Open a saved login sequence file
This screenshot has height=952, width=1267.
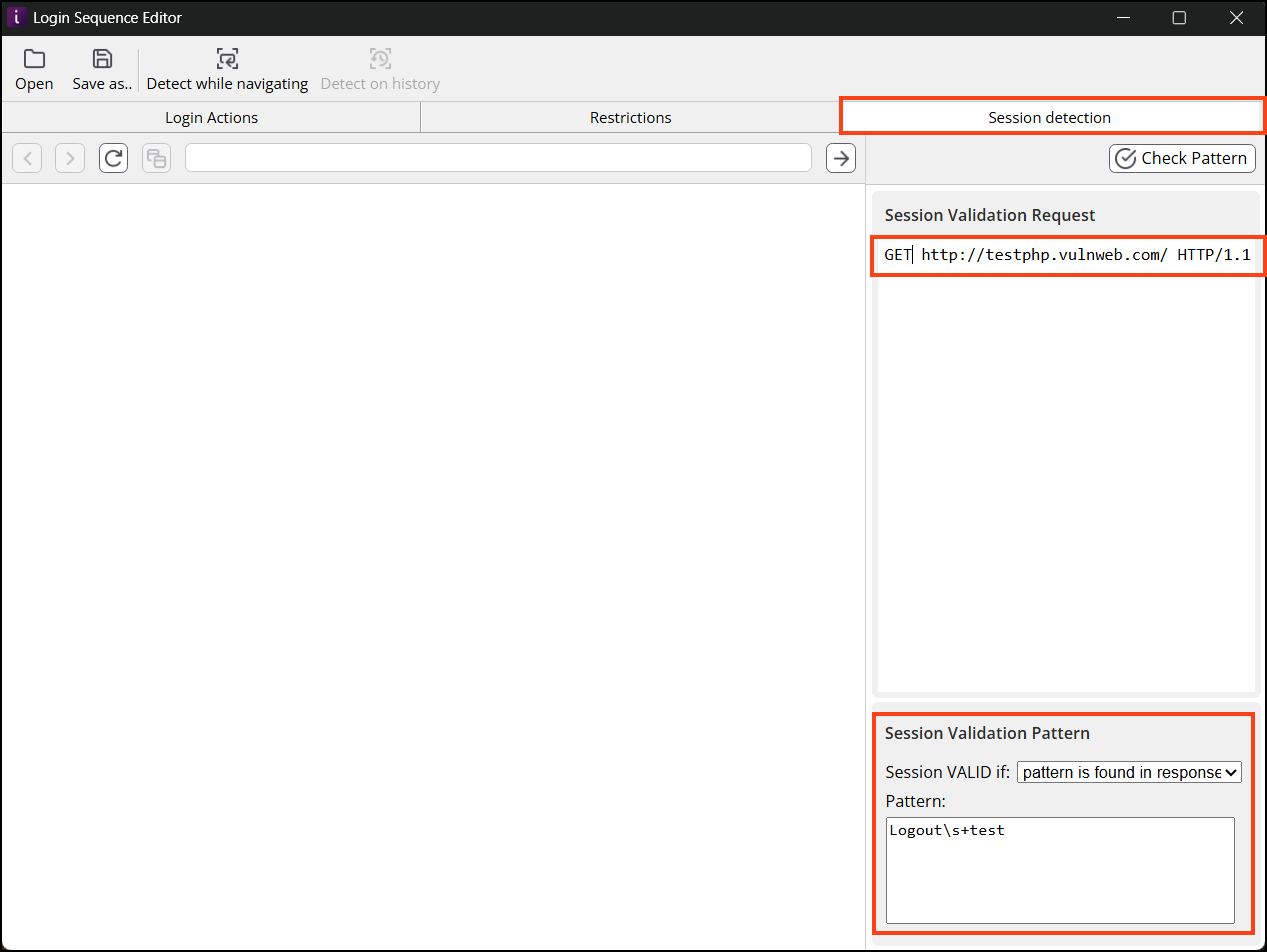pyautogui.click(x=33, y=68)
